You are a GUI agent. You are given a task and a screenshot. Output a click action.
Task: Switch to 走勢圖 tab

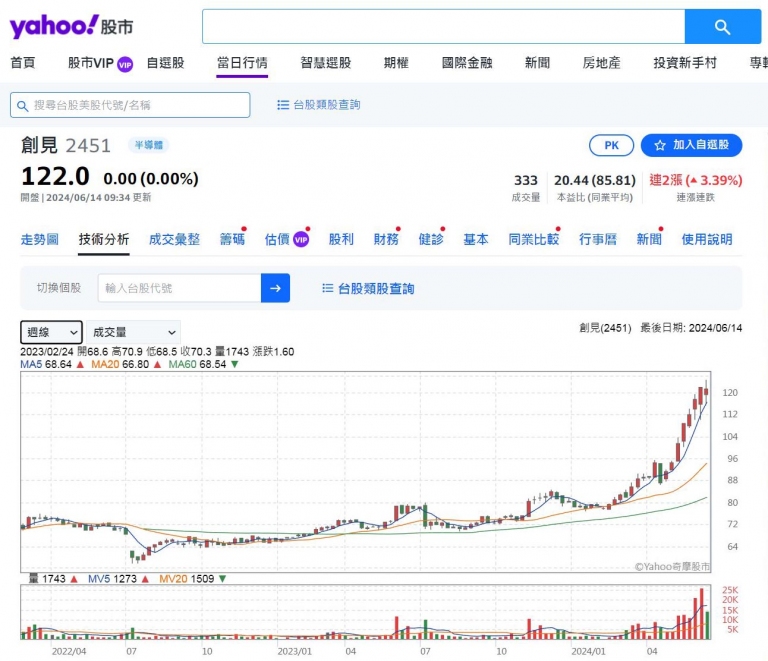(40, 239)
